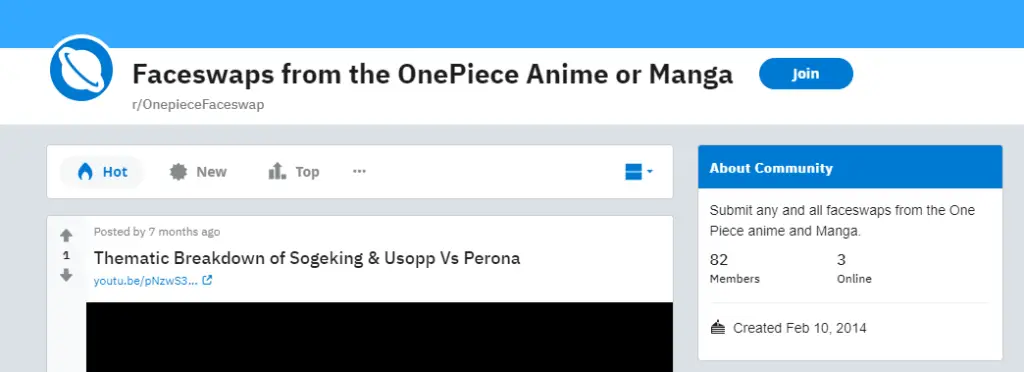The height and width of the screenshot is (372, 1024).
Task: Downvote the Sogeking & Usopp post
Action: pos(66,275)
